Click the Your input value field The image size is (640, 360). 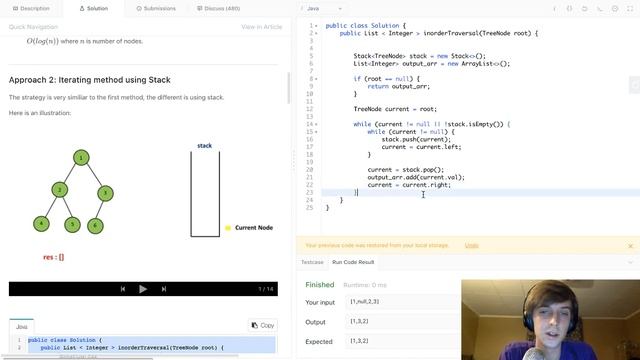[403, 302]
